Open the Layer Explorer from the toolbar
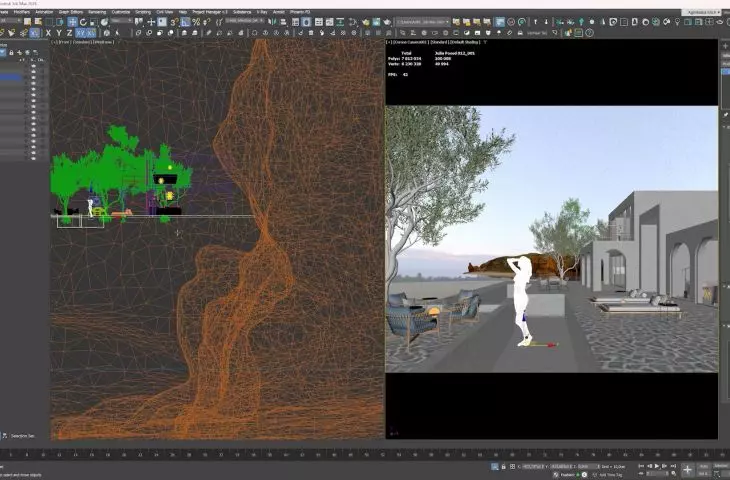Screen dimensions: 730x480 tap(306, 22)
